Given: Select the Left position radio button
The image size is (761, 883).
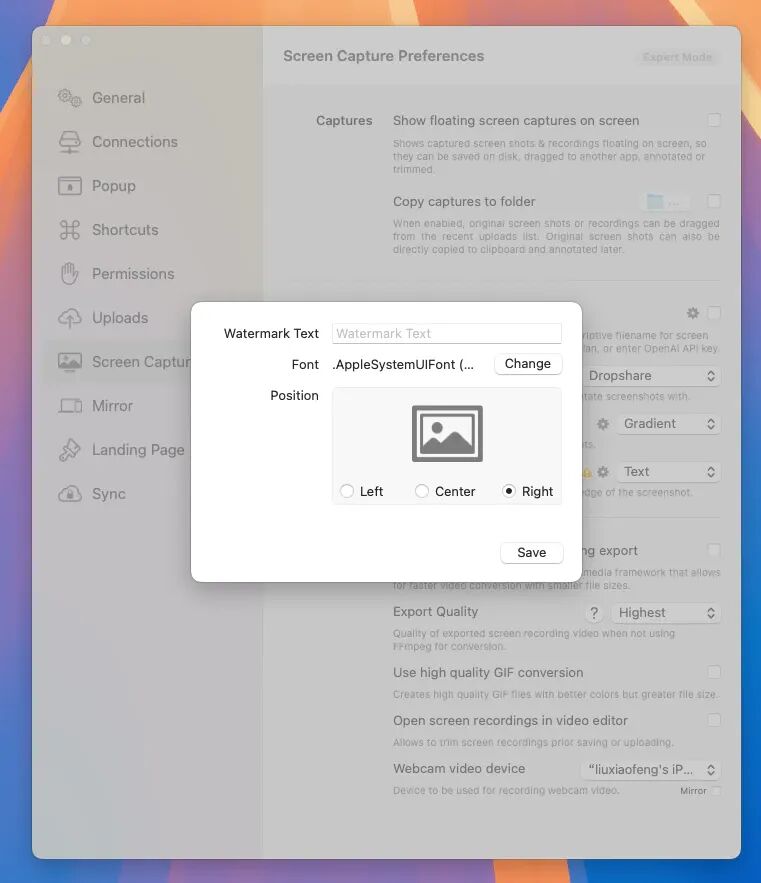Looking at the screenshot, I should pyautogui.click(x=347, y=491).
